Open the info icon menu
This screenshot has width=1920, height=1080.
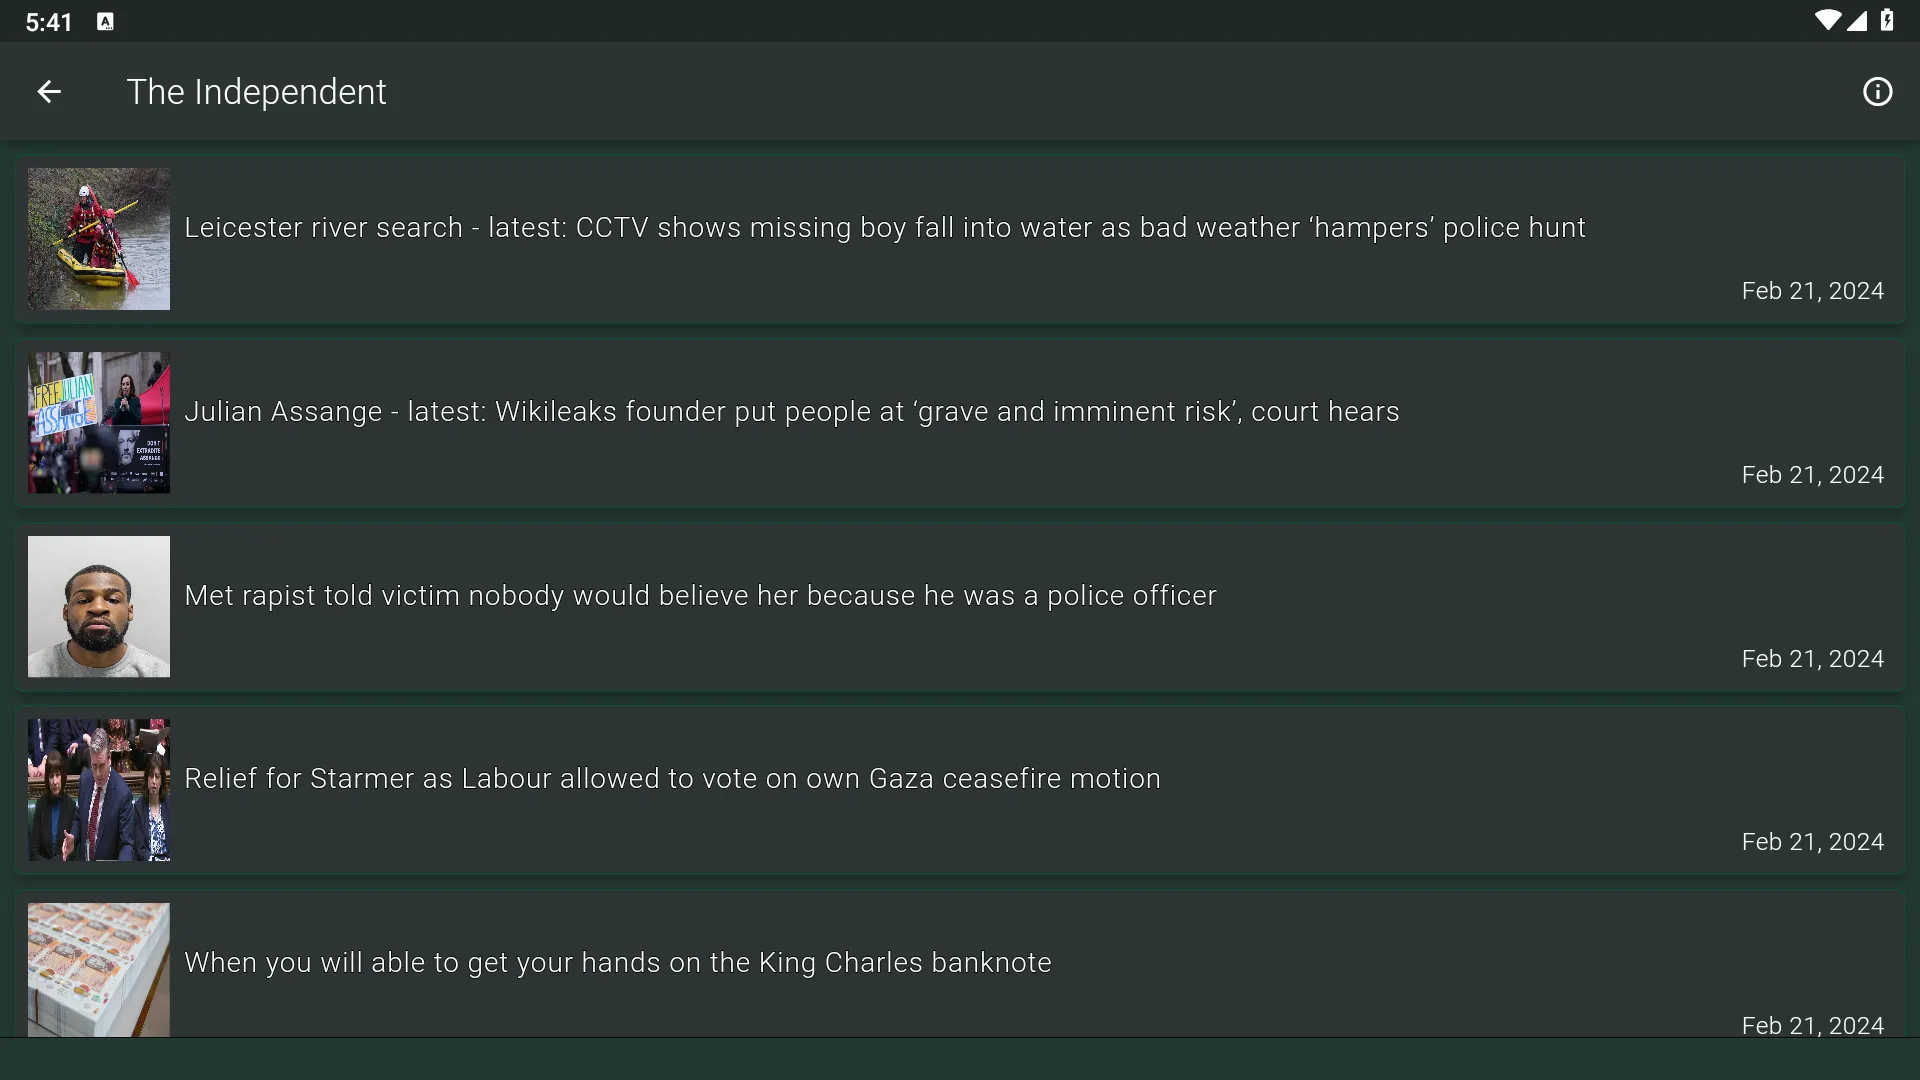click(1876, 91)
